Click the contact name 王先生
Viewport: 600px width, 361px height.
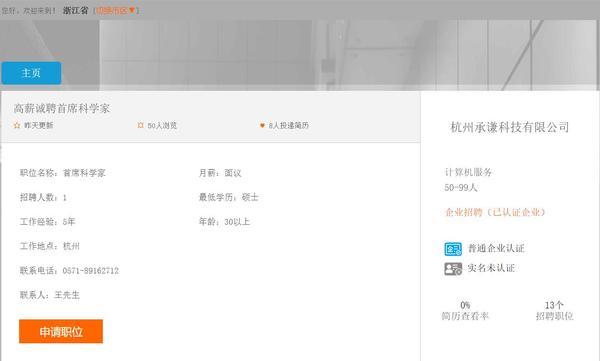pyautogui.click(x=67, y=295)
